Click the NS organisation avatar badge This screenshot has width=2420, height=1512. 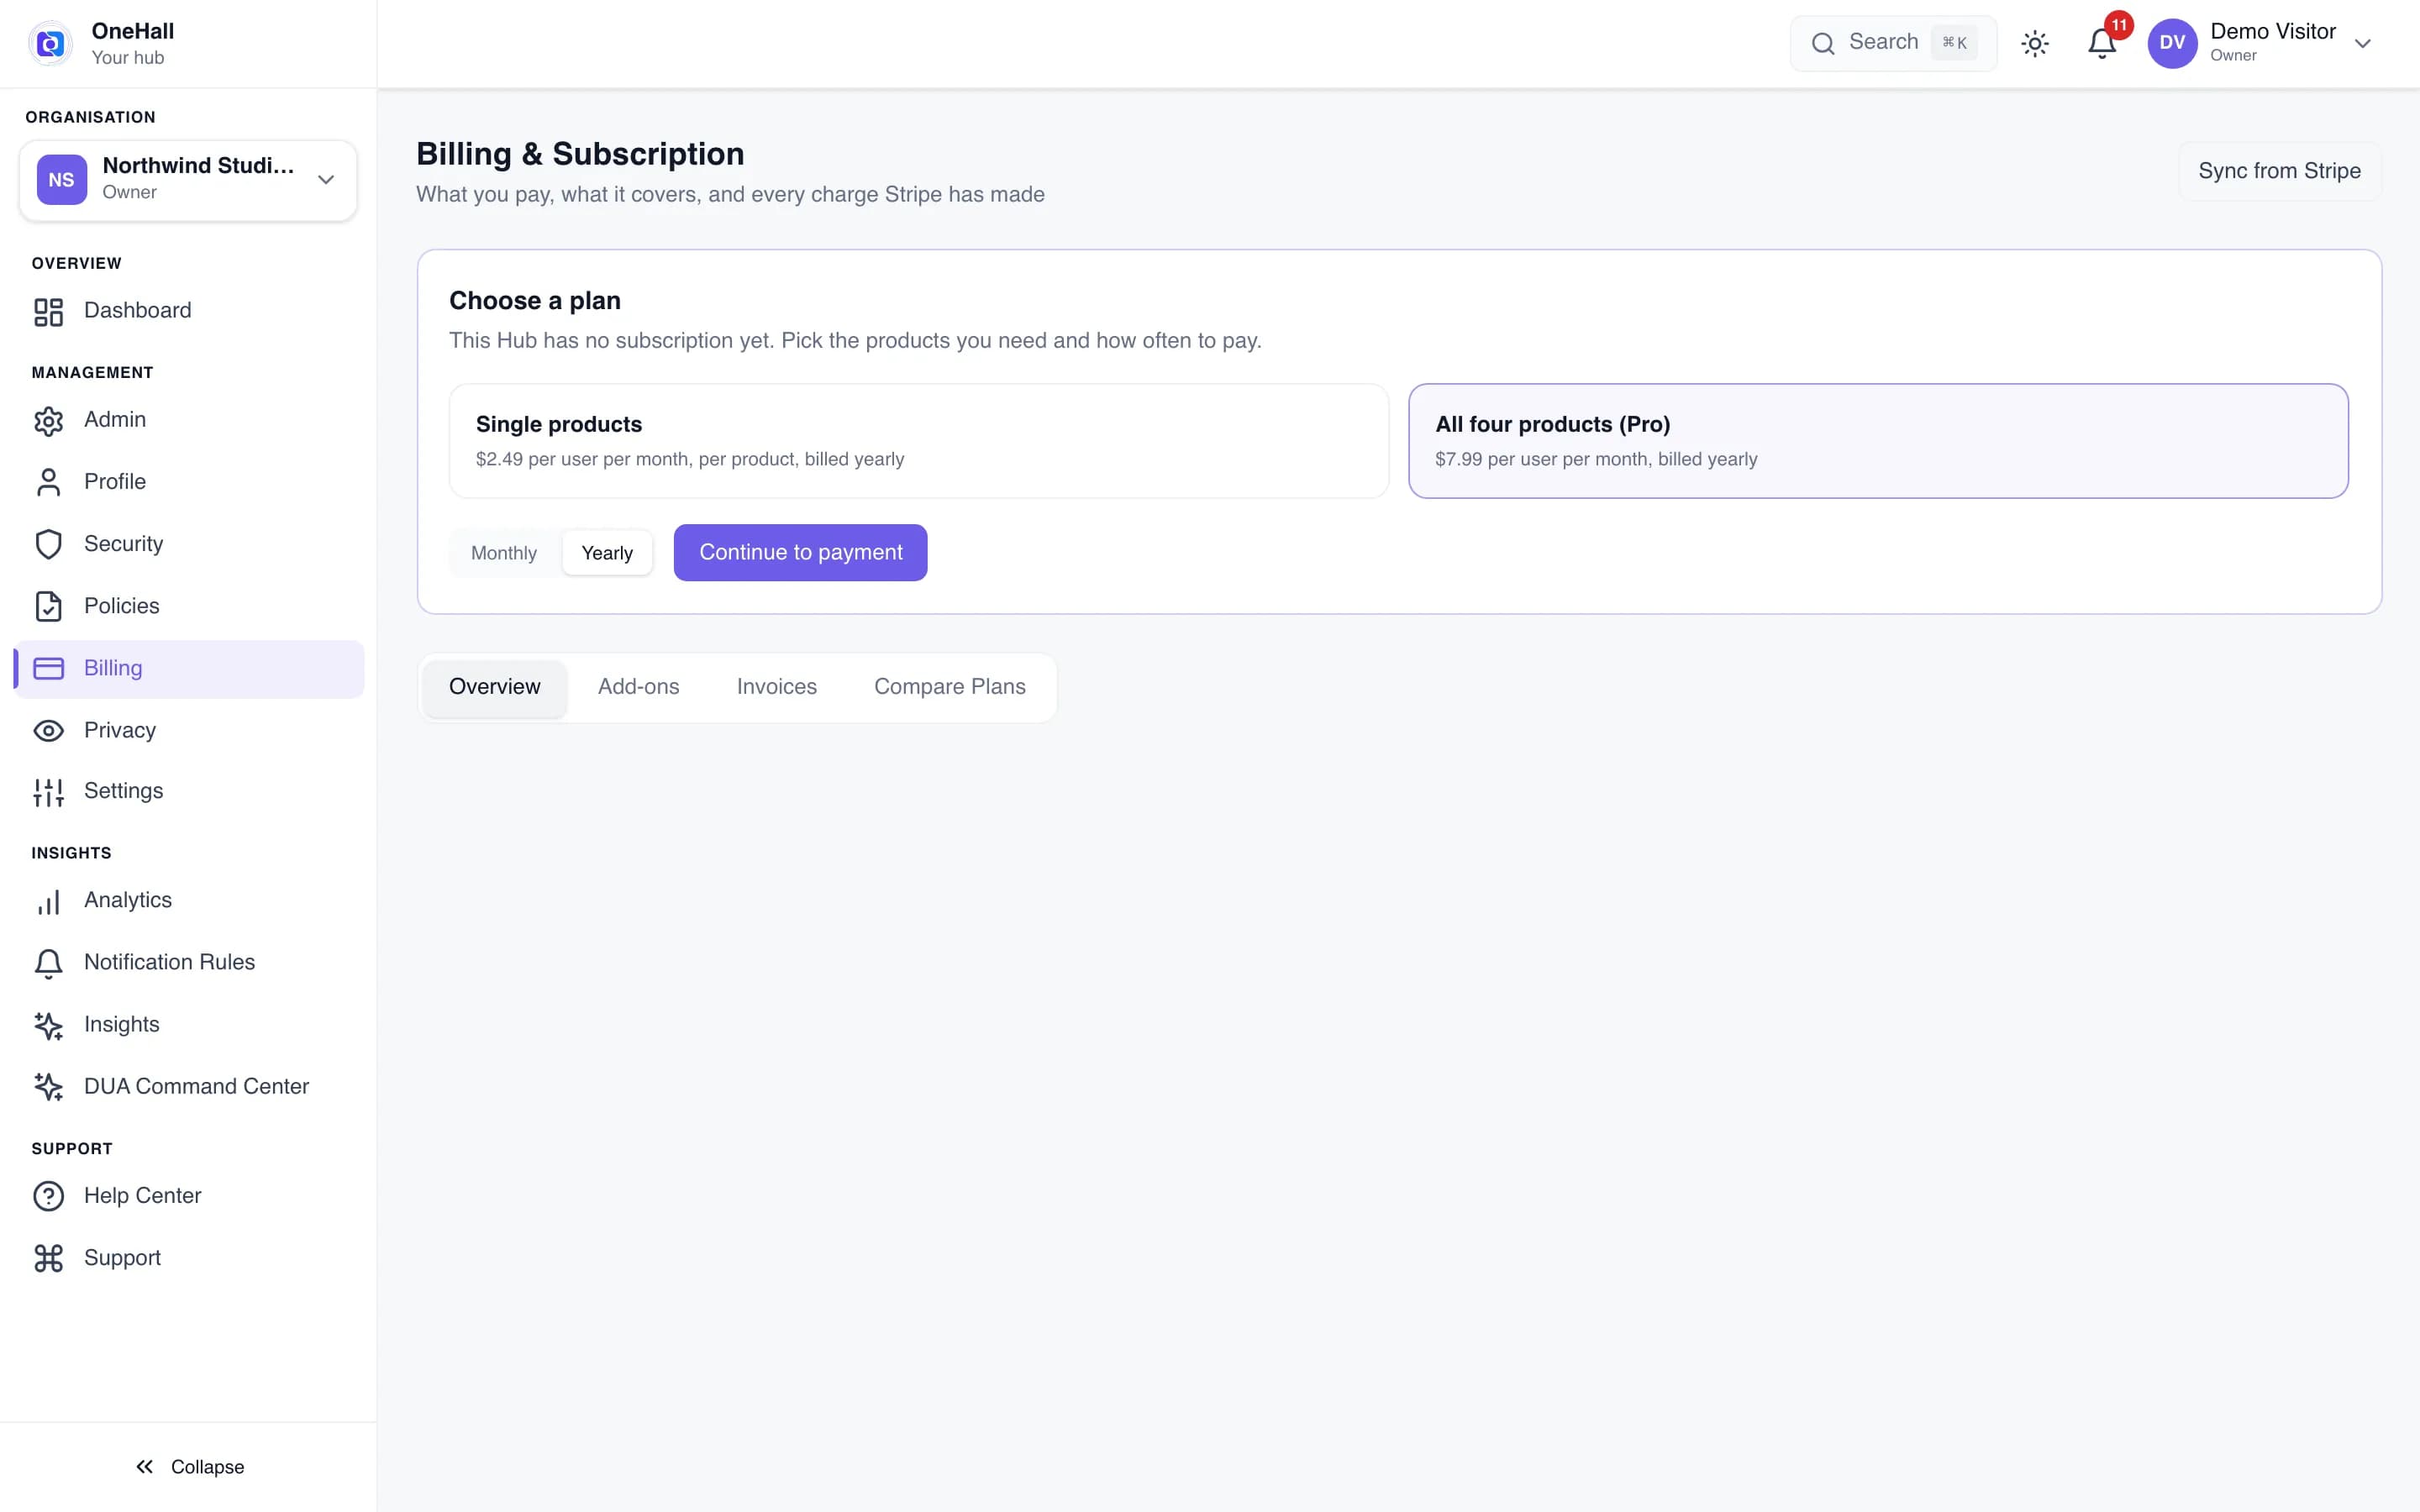click(62, 180)
